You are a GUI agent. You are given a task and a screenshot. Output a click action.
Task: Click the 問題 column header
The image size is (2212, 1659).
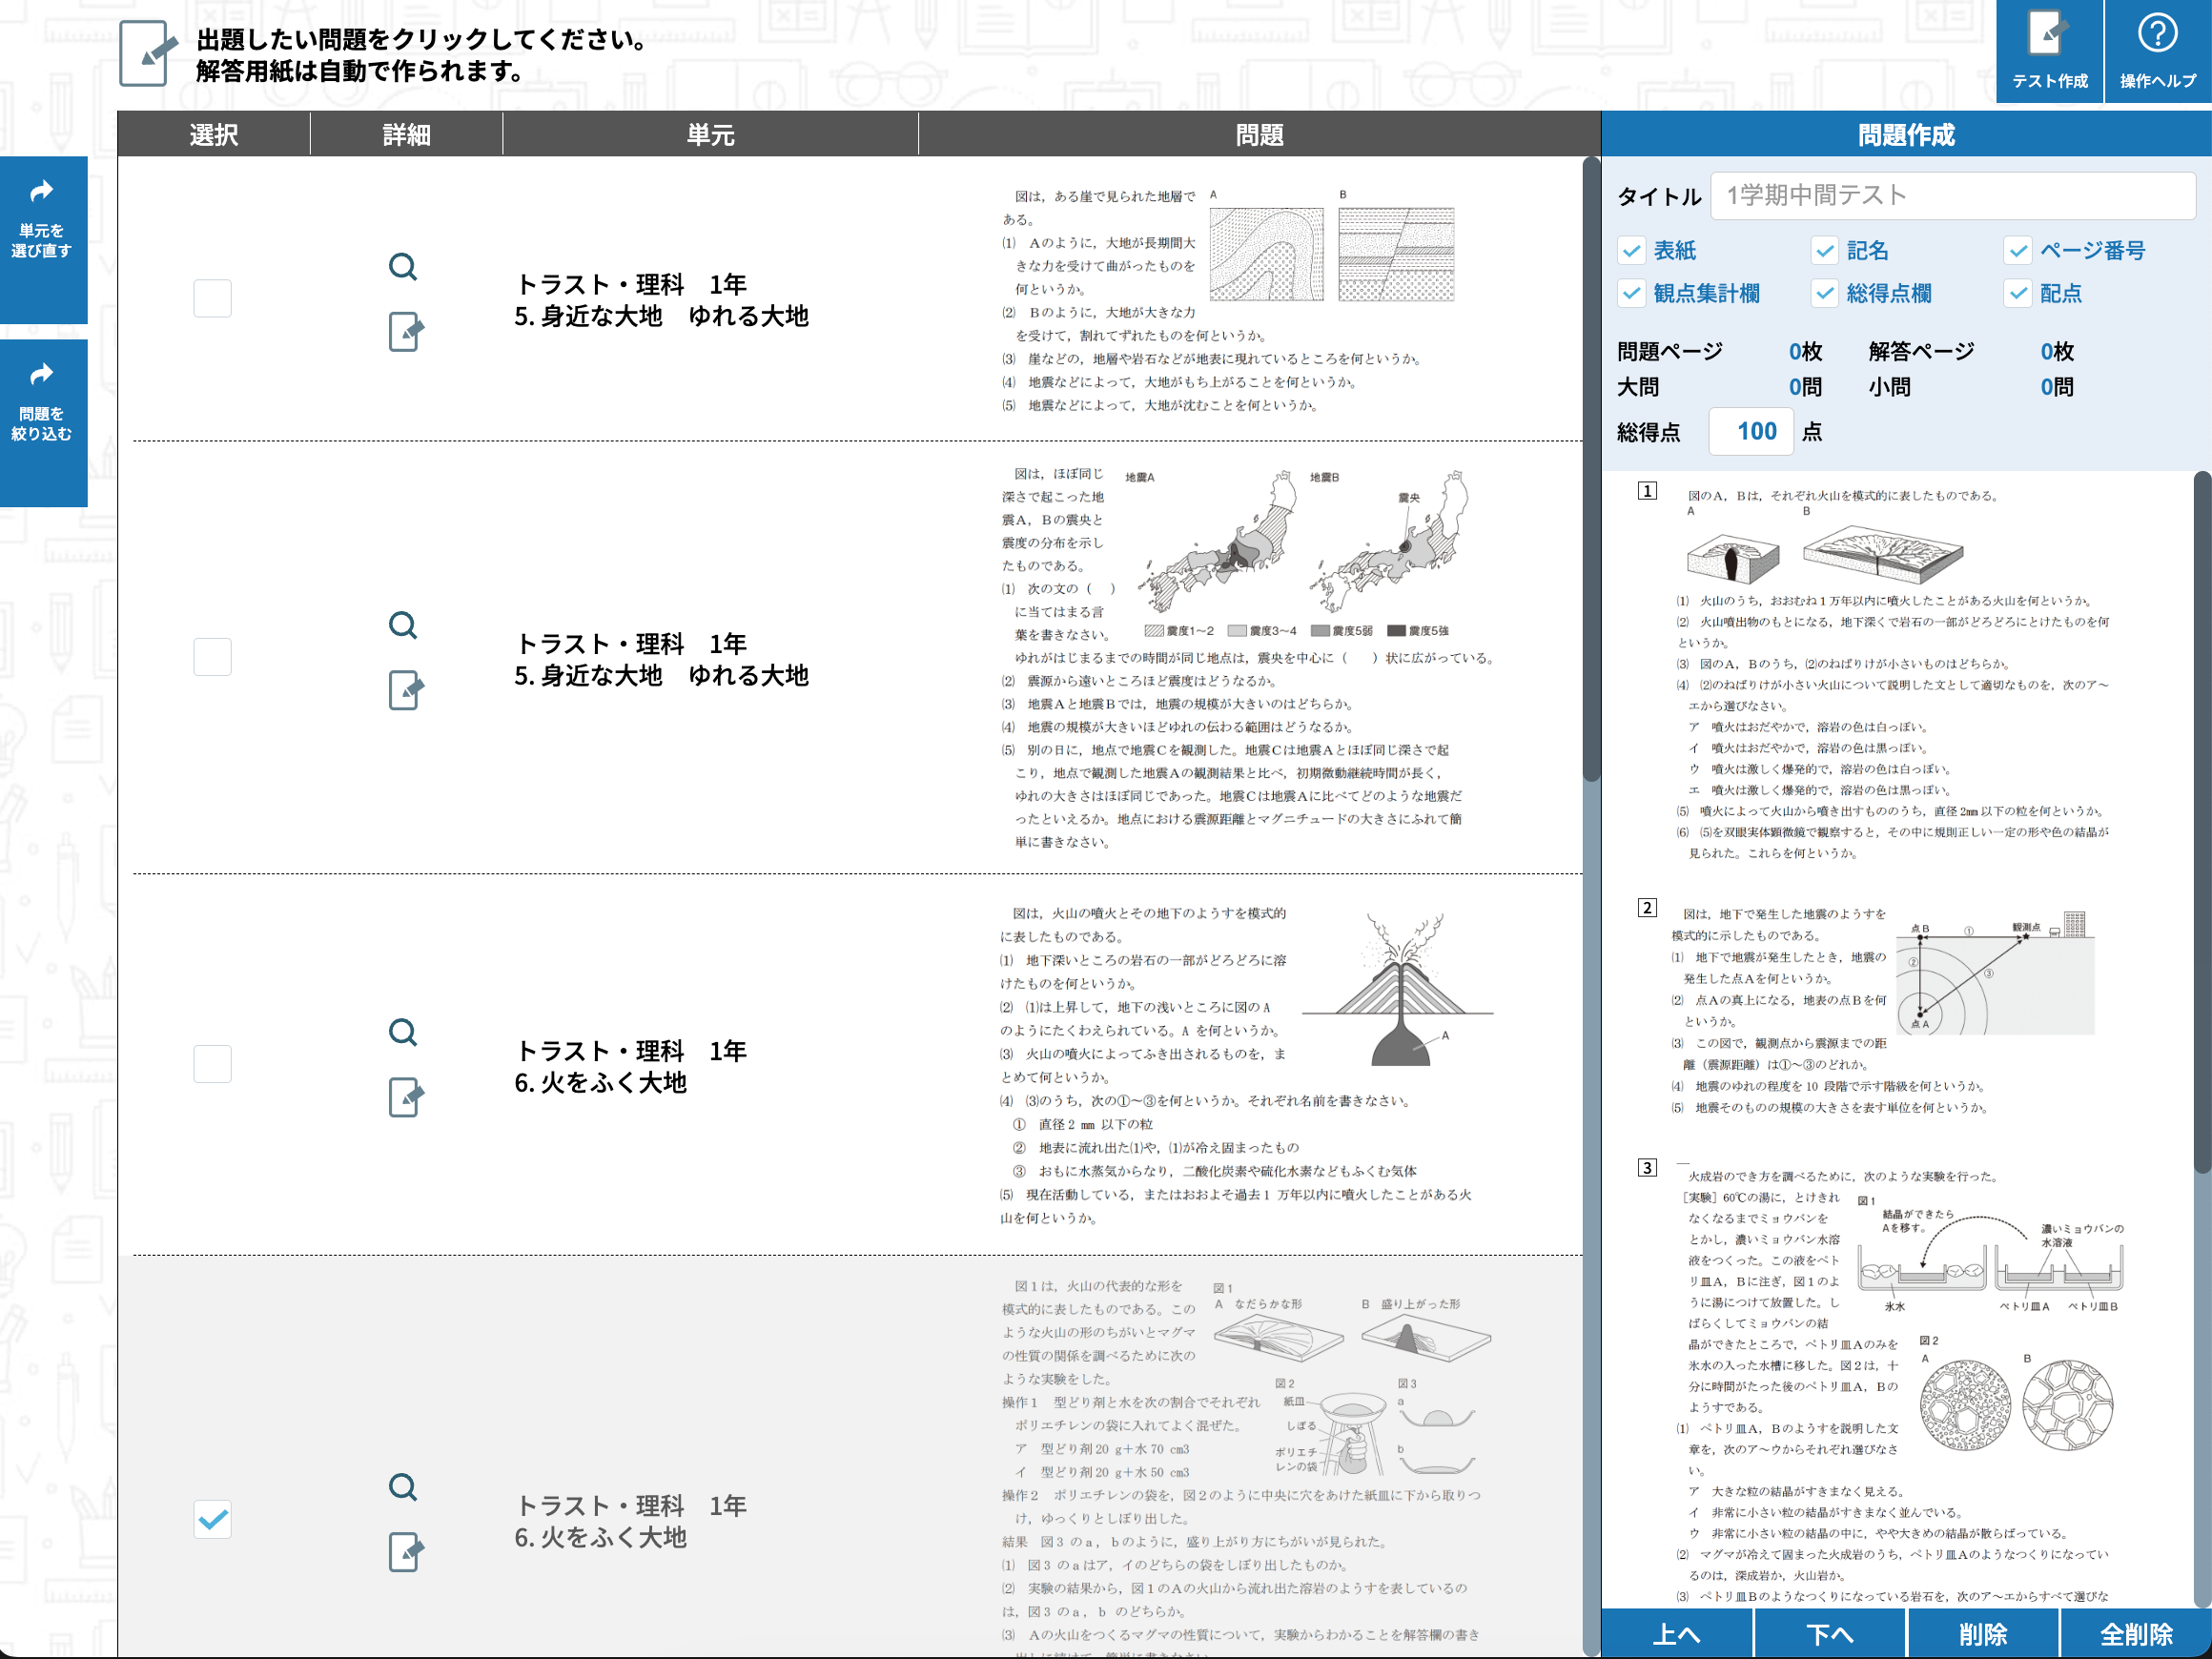tap(1259, 134)
